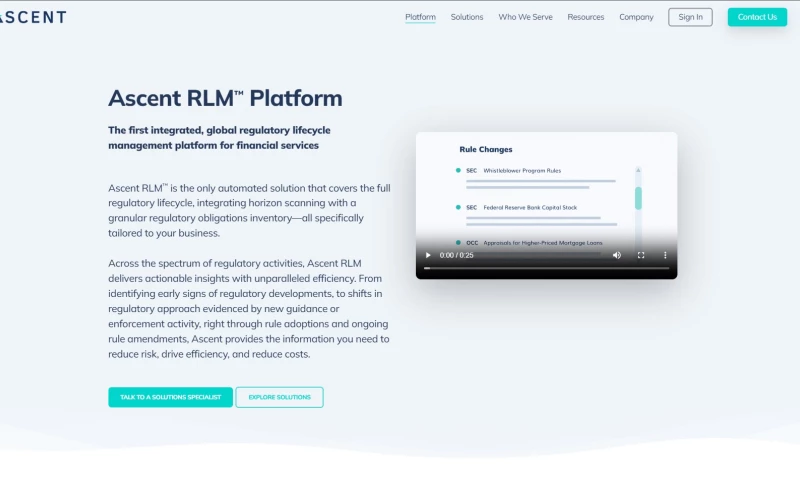
Task: Open the video's more options menu
Action: tap(665, 255)
